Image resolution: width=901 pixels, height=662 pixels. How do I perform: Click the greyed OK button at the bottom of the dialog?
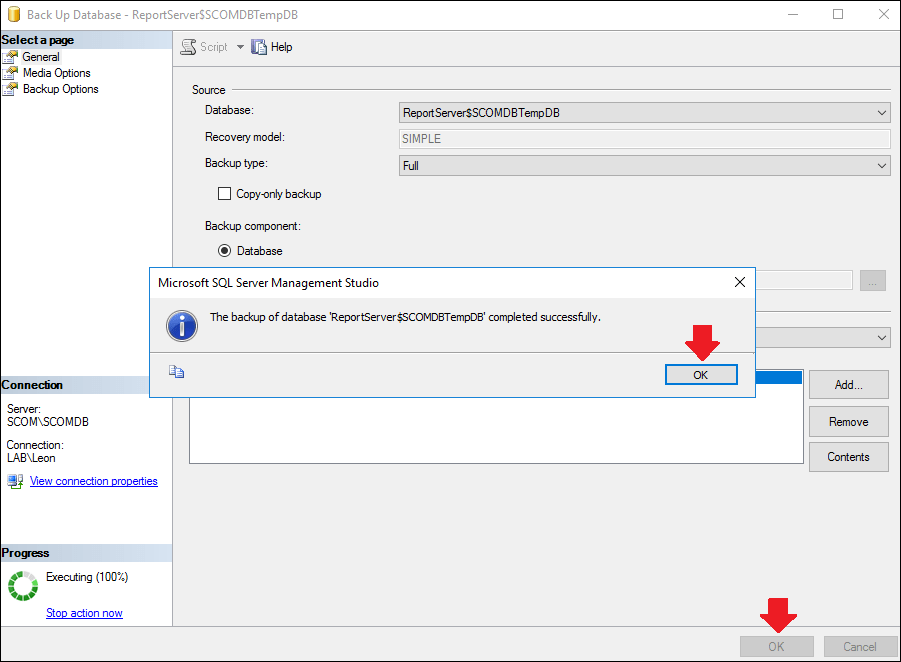(x=777, y=646)
